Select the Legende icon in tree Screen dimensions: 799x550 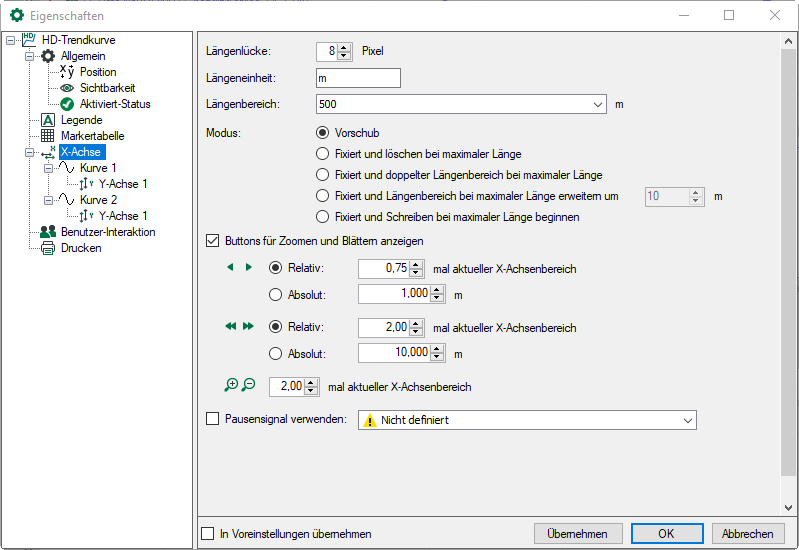[47, 120]
